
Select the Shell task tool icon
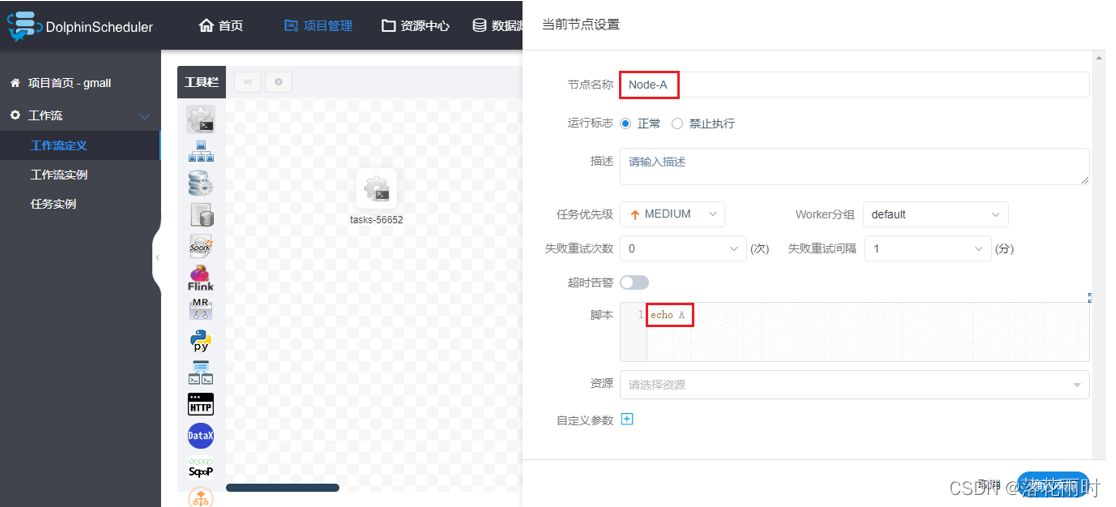[x=201, y=120]
